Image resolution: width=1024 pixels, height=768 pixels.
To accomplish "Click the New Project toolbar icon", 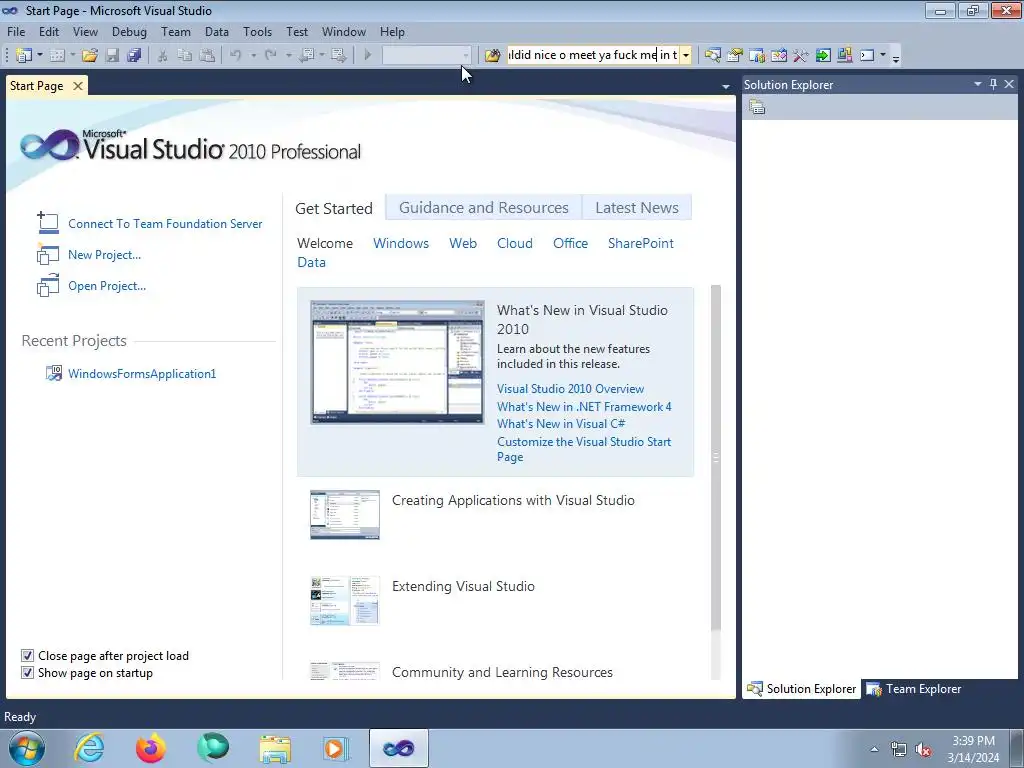I will [24, 56].
